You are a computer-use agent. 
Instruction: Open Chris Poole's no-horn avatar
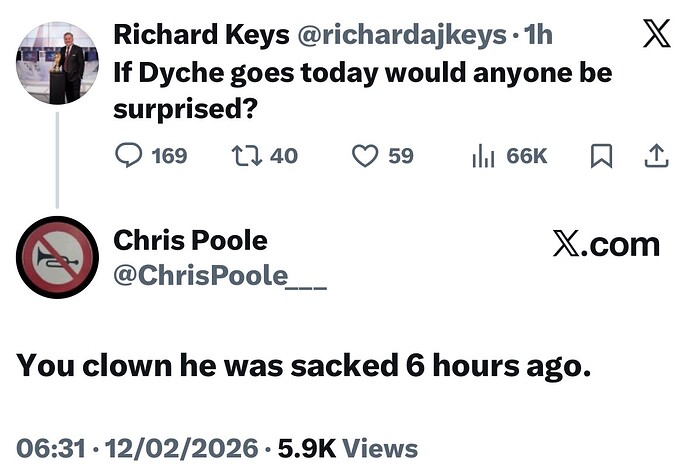(57, 257)
